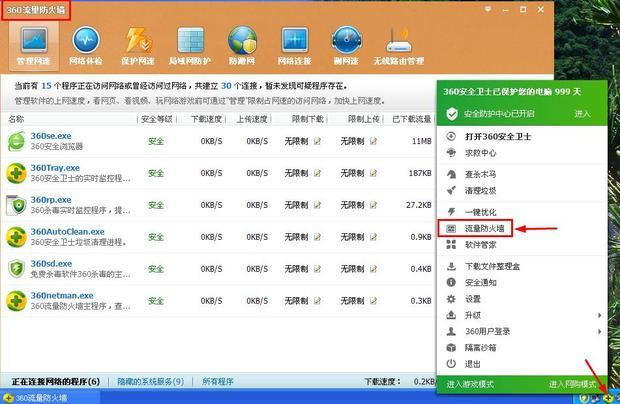Open the 网络连接 connections view
The image size is (620, 404).
point(295,46)
